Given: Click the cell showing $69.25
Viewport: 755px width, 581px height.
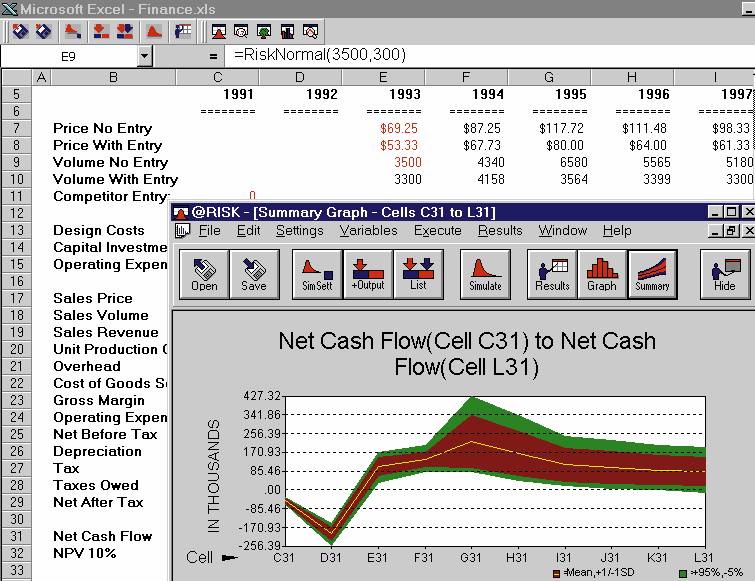Looking at the screenshot, I should tap(383, 128).
